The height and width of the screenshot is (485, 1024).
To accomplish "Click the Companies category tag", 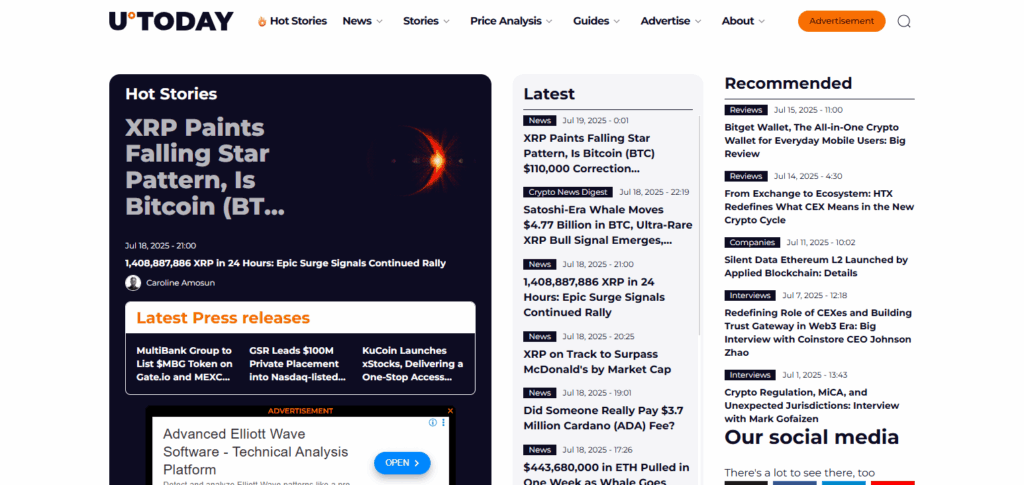I will pos(752,242).
